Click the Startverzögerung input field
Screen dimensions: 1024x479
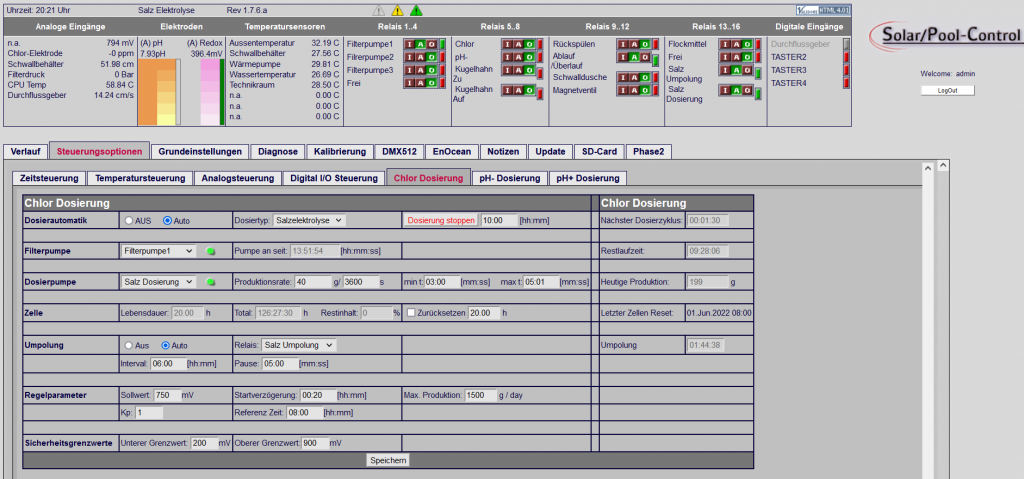[317, 395]
